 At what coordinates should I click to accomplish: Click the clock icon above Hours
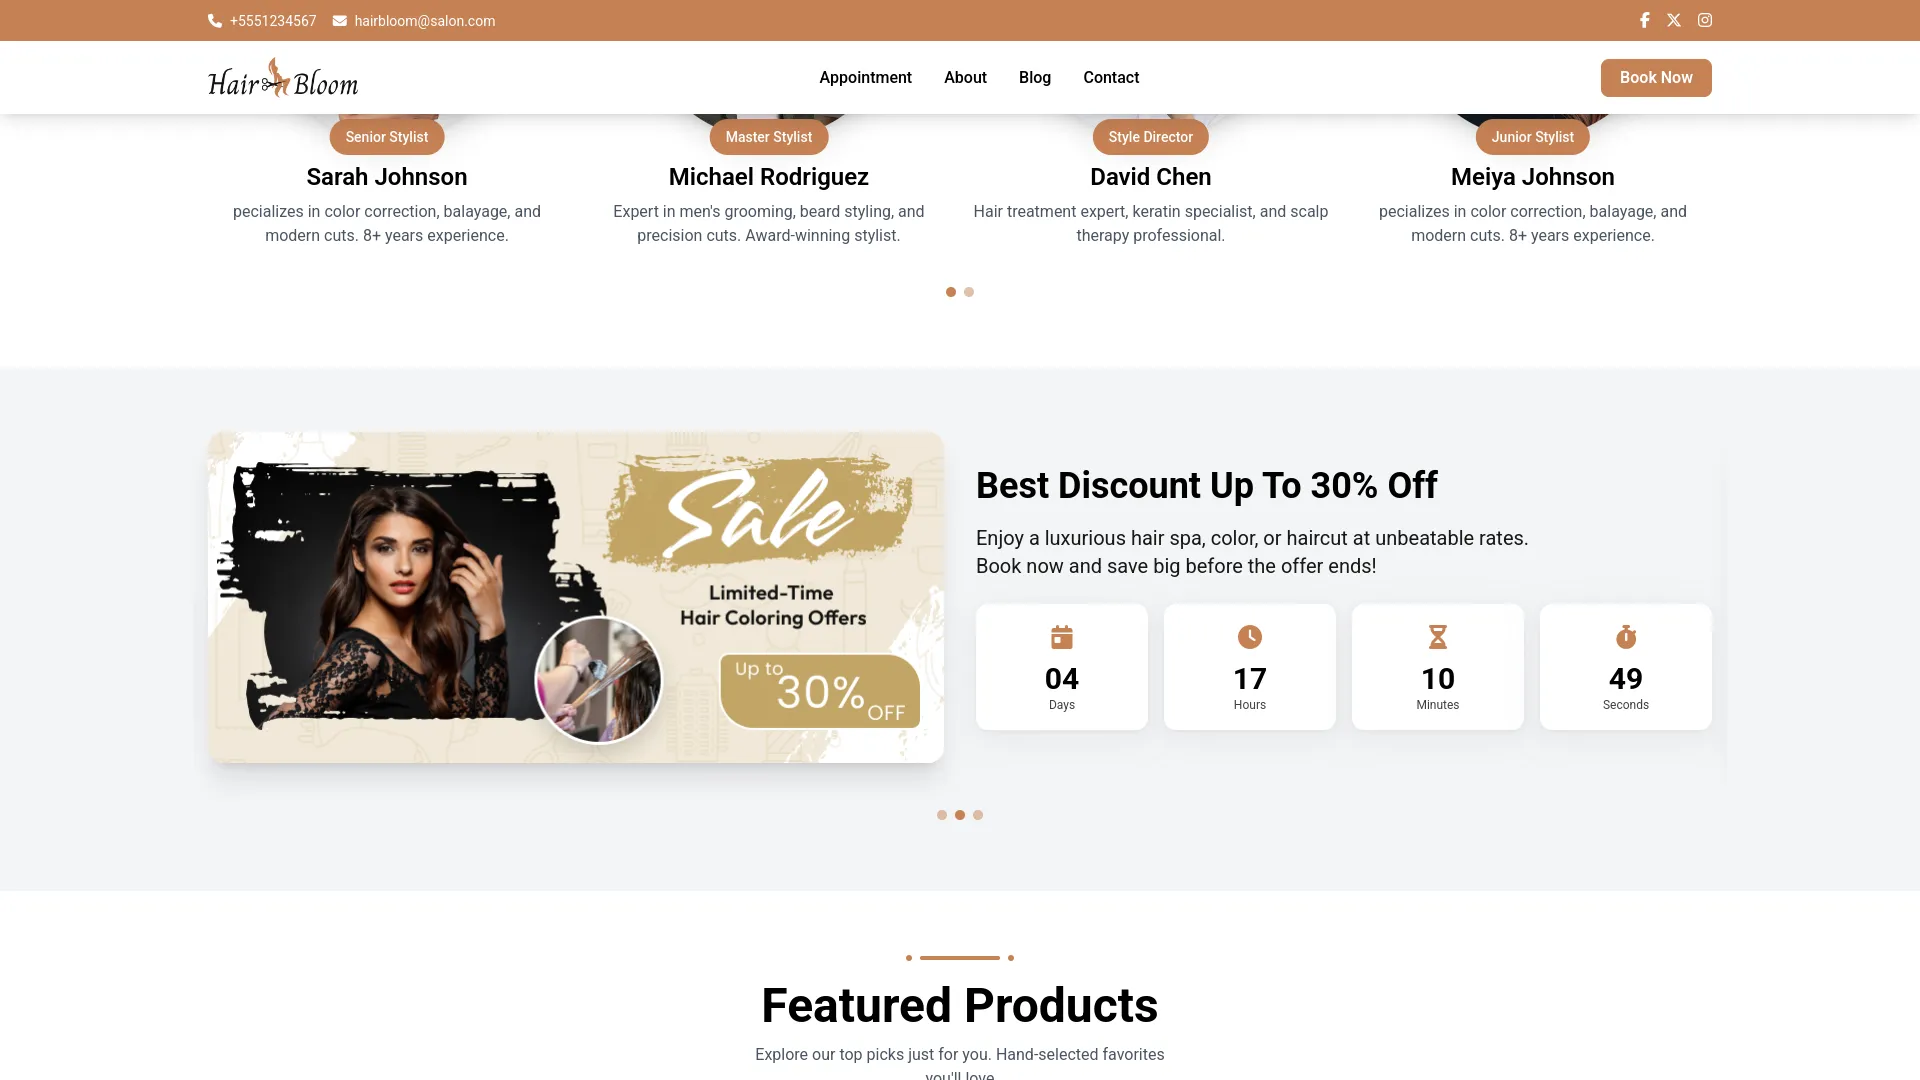(1250, 637)
